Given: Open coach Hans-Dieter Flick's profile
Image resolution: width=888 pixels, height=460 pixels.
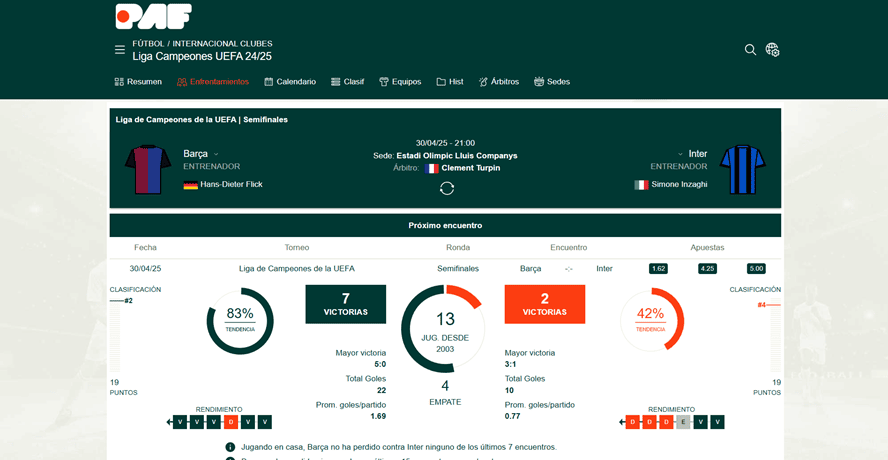Looking at the screenshot, I should pos(232,185).
